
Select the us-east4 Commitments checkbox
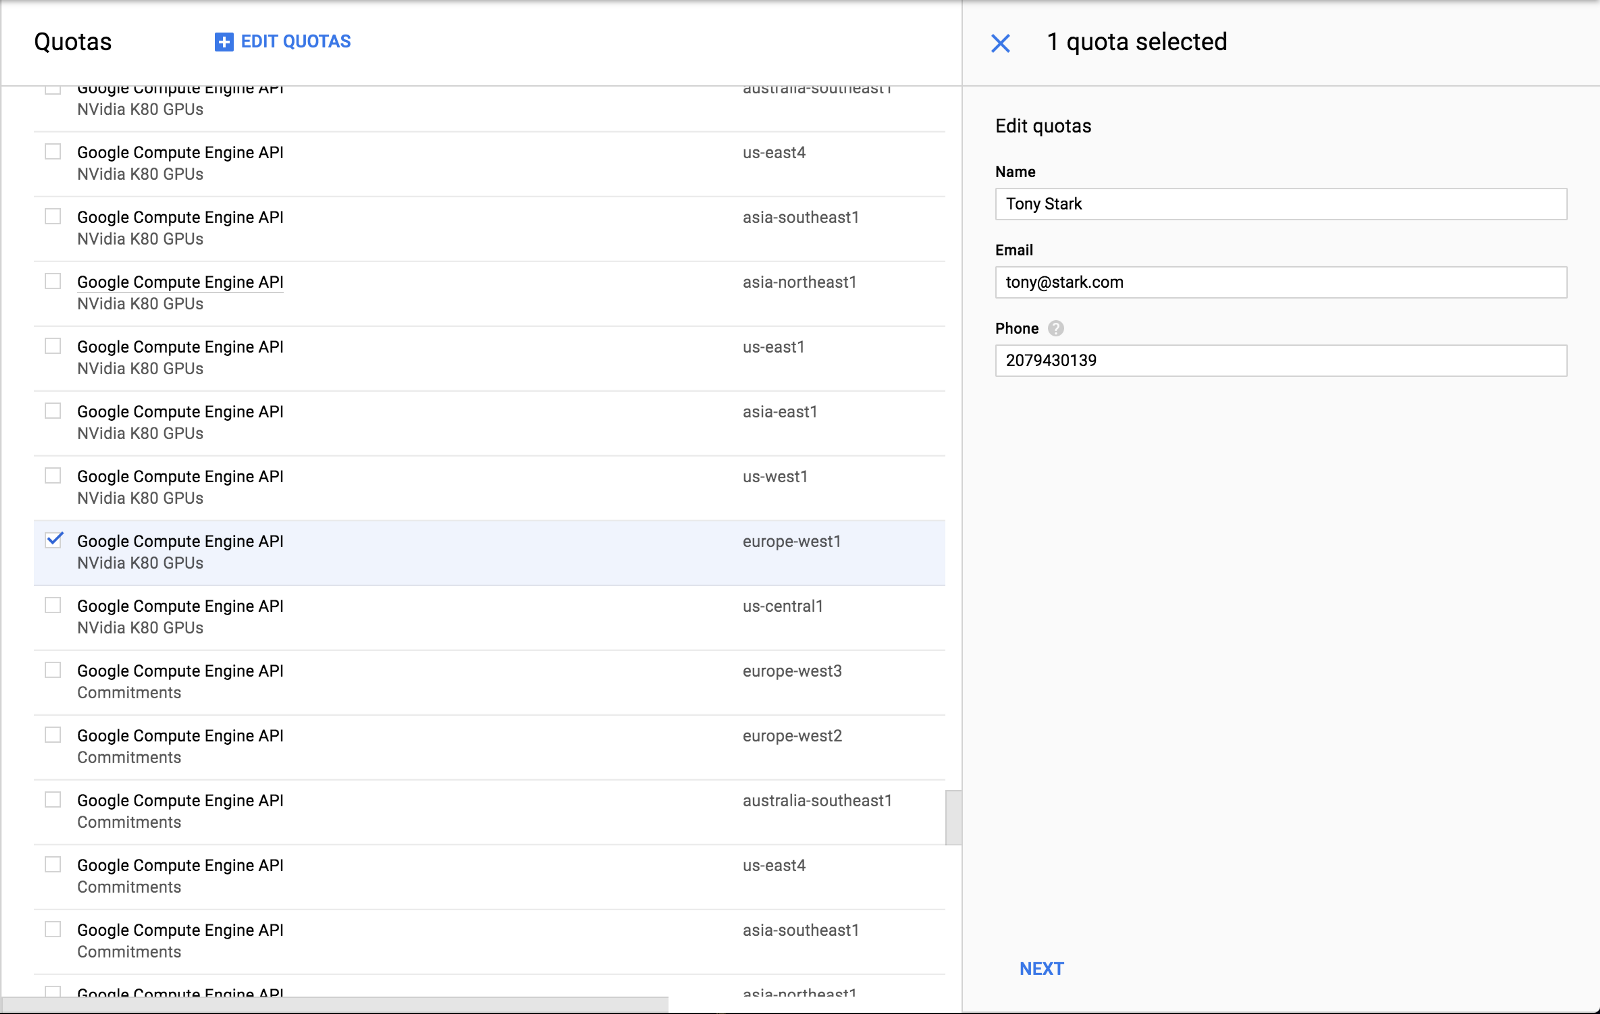pyautogui.click(x=54, y=864)
